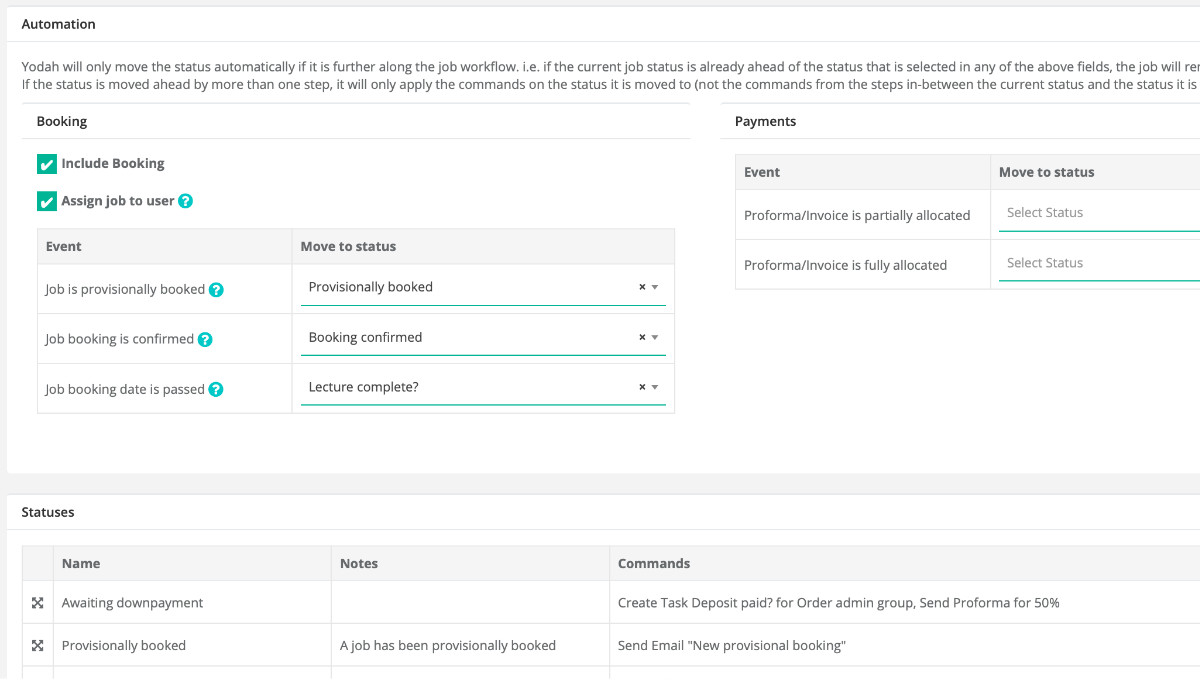The height and width of the screenshot is (680, 1200).
Task: Click help icon beside Assign job to user
Action: click(x=185, y=201)
